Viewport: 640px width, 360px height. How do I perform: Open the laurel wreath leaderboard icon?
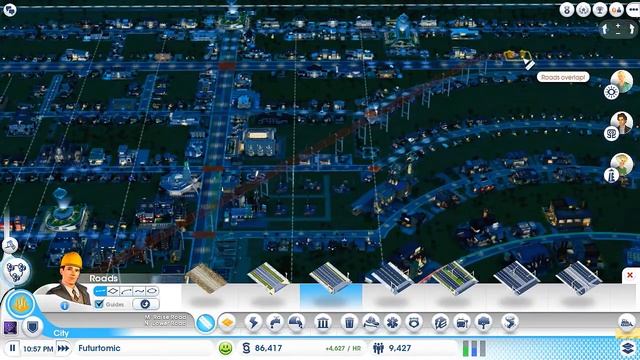583,9
